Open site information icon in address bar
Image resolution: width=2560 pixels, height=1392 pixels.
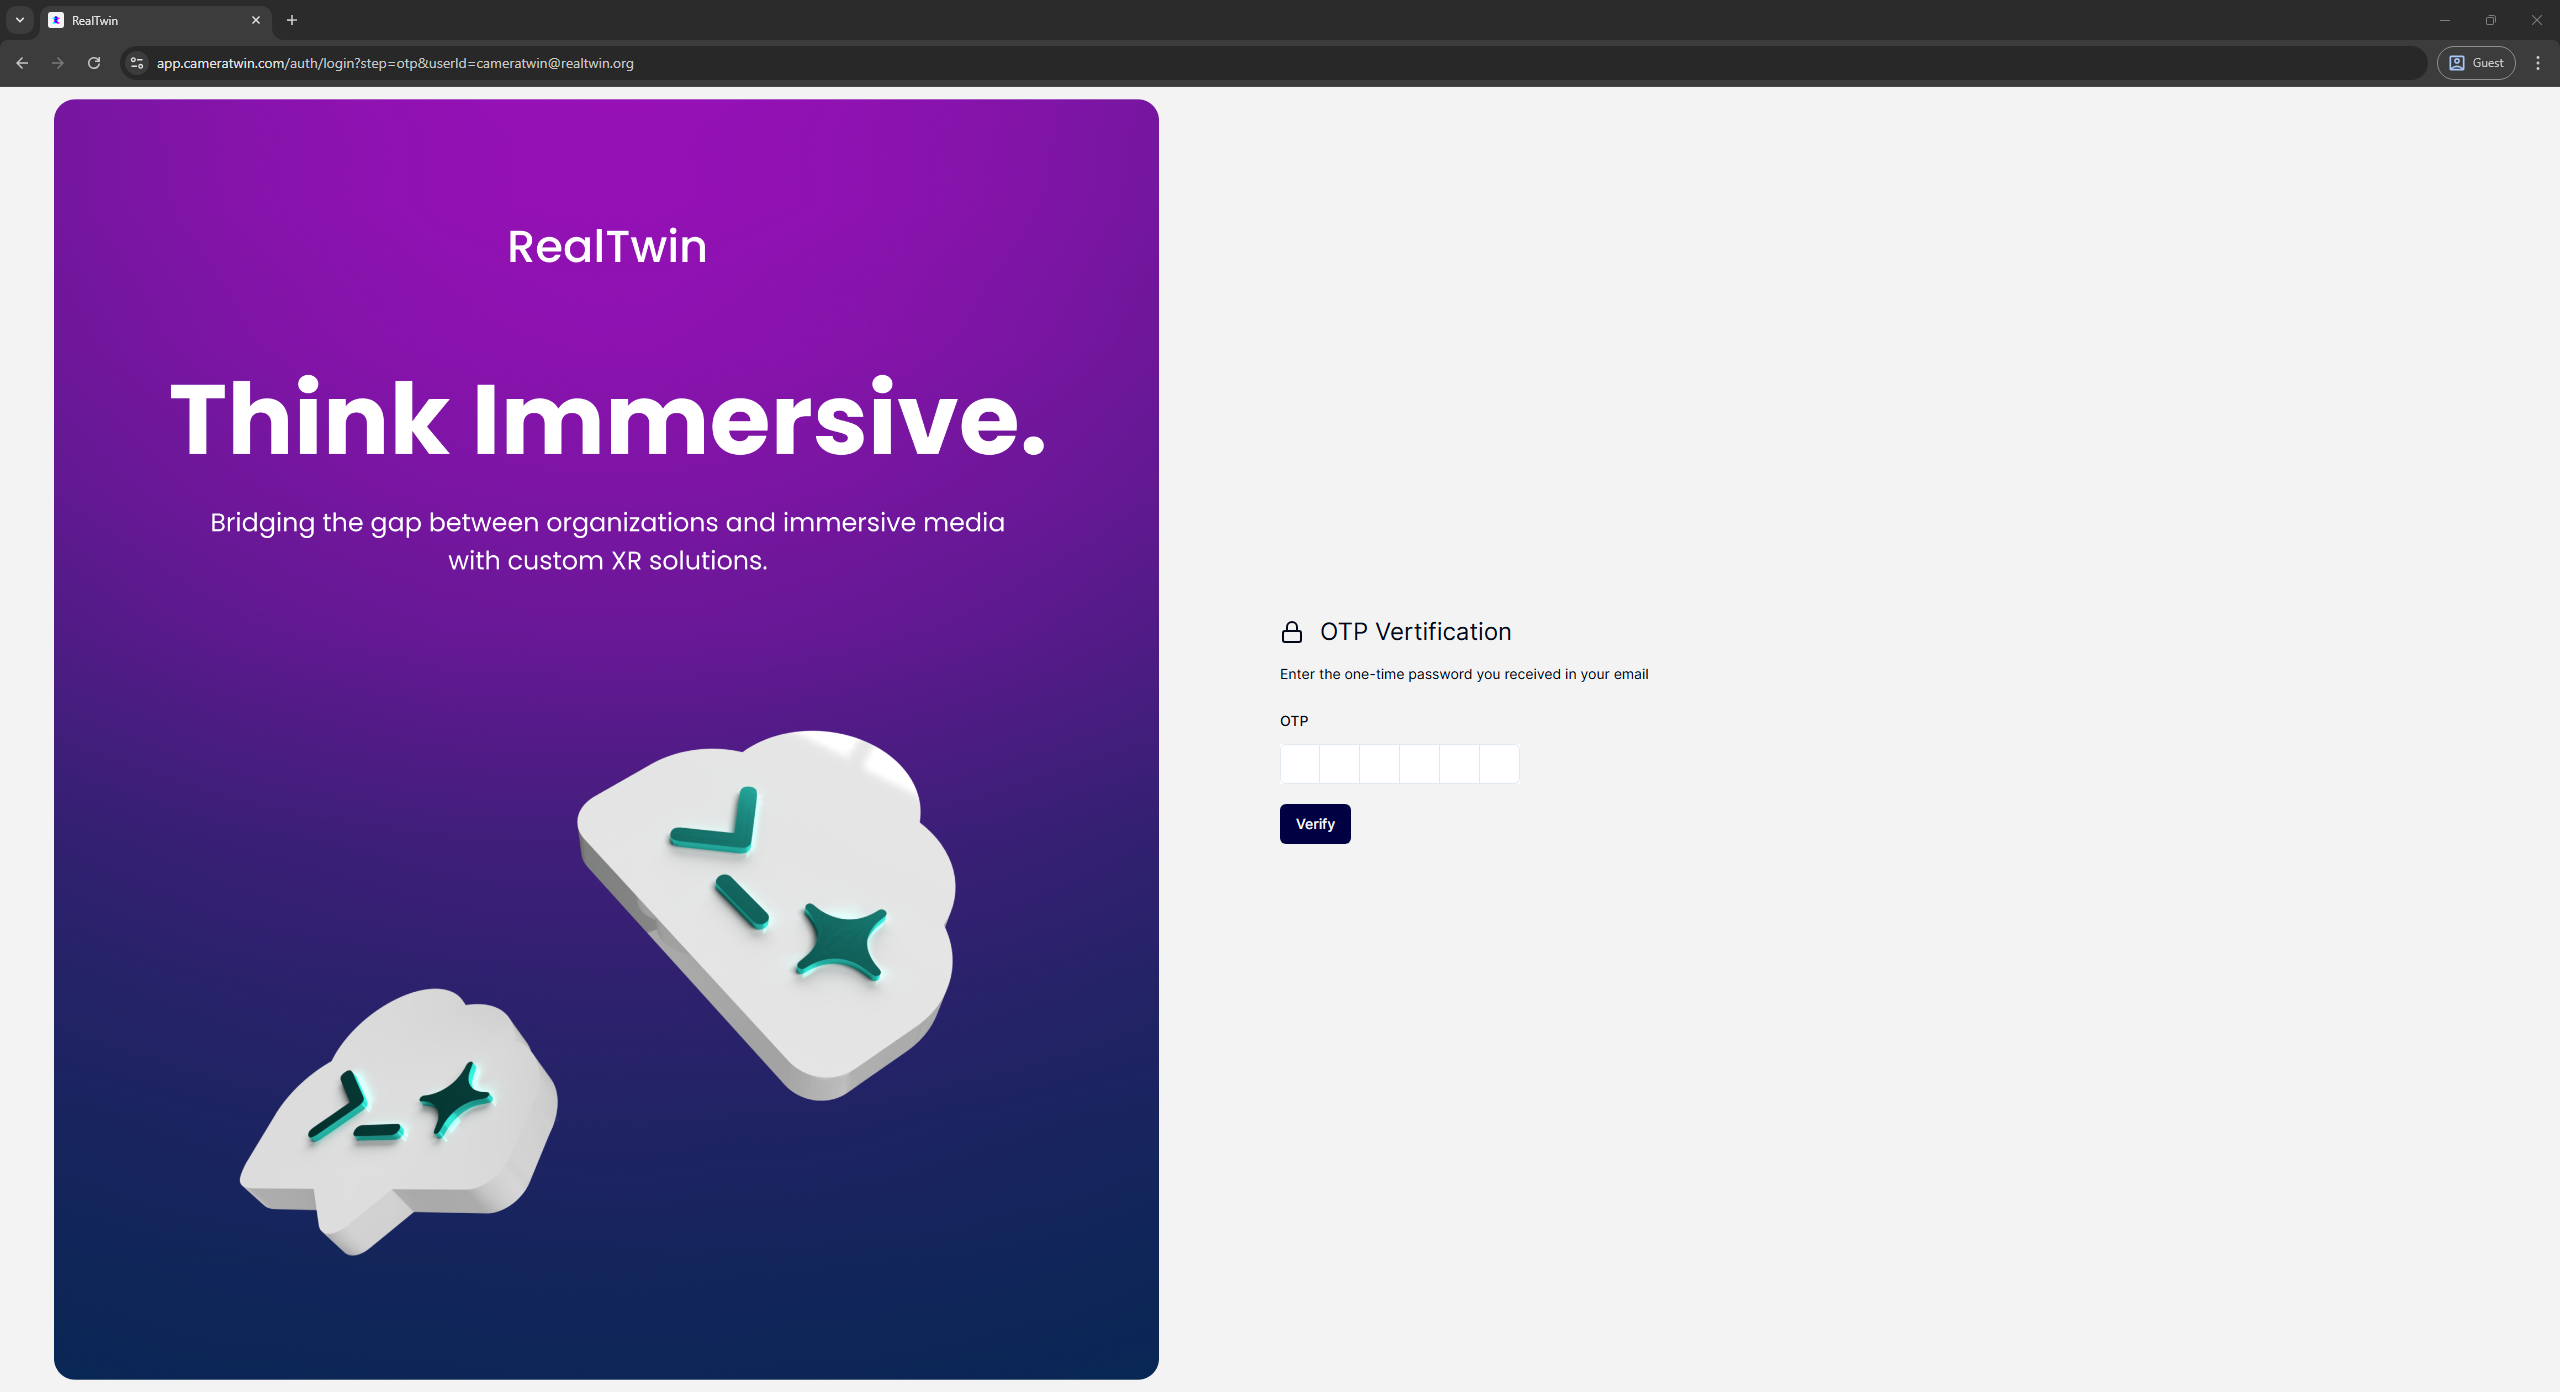(137, 63)
